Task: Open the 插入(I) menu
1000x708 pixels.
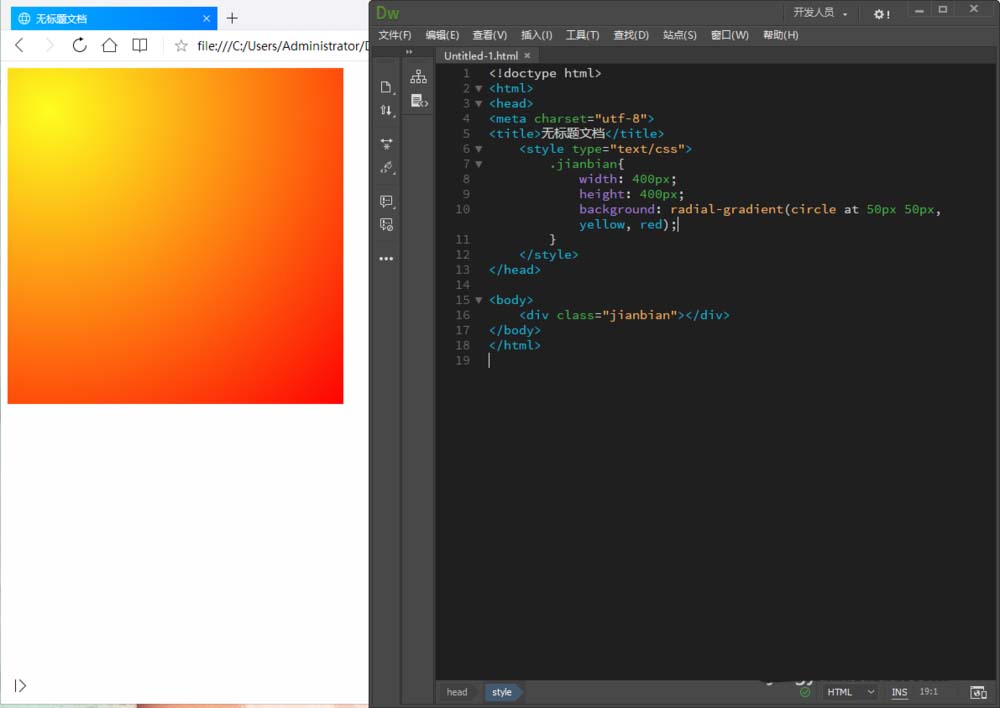Action: click(x=536, y=34)
